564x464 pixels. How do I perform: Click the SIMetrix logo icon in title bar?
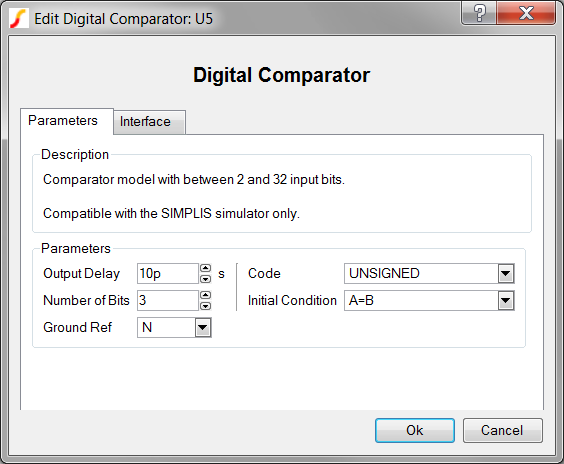pos(19,18)
